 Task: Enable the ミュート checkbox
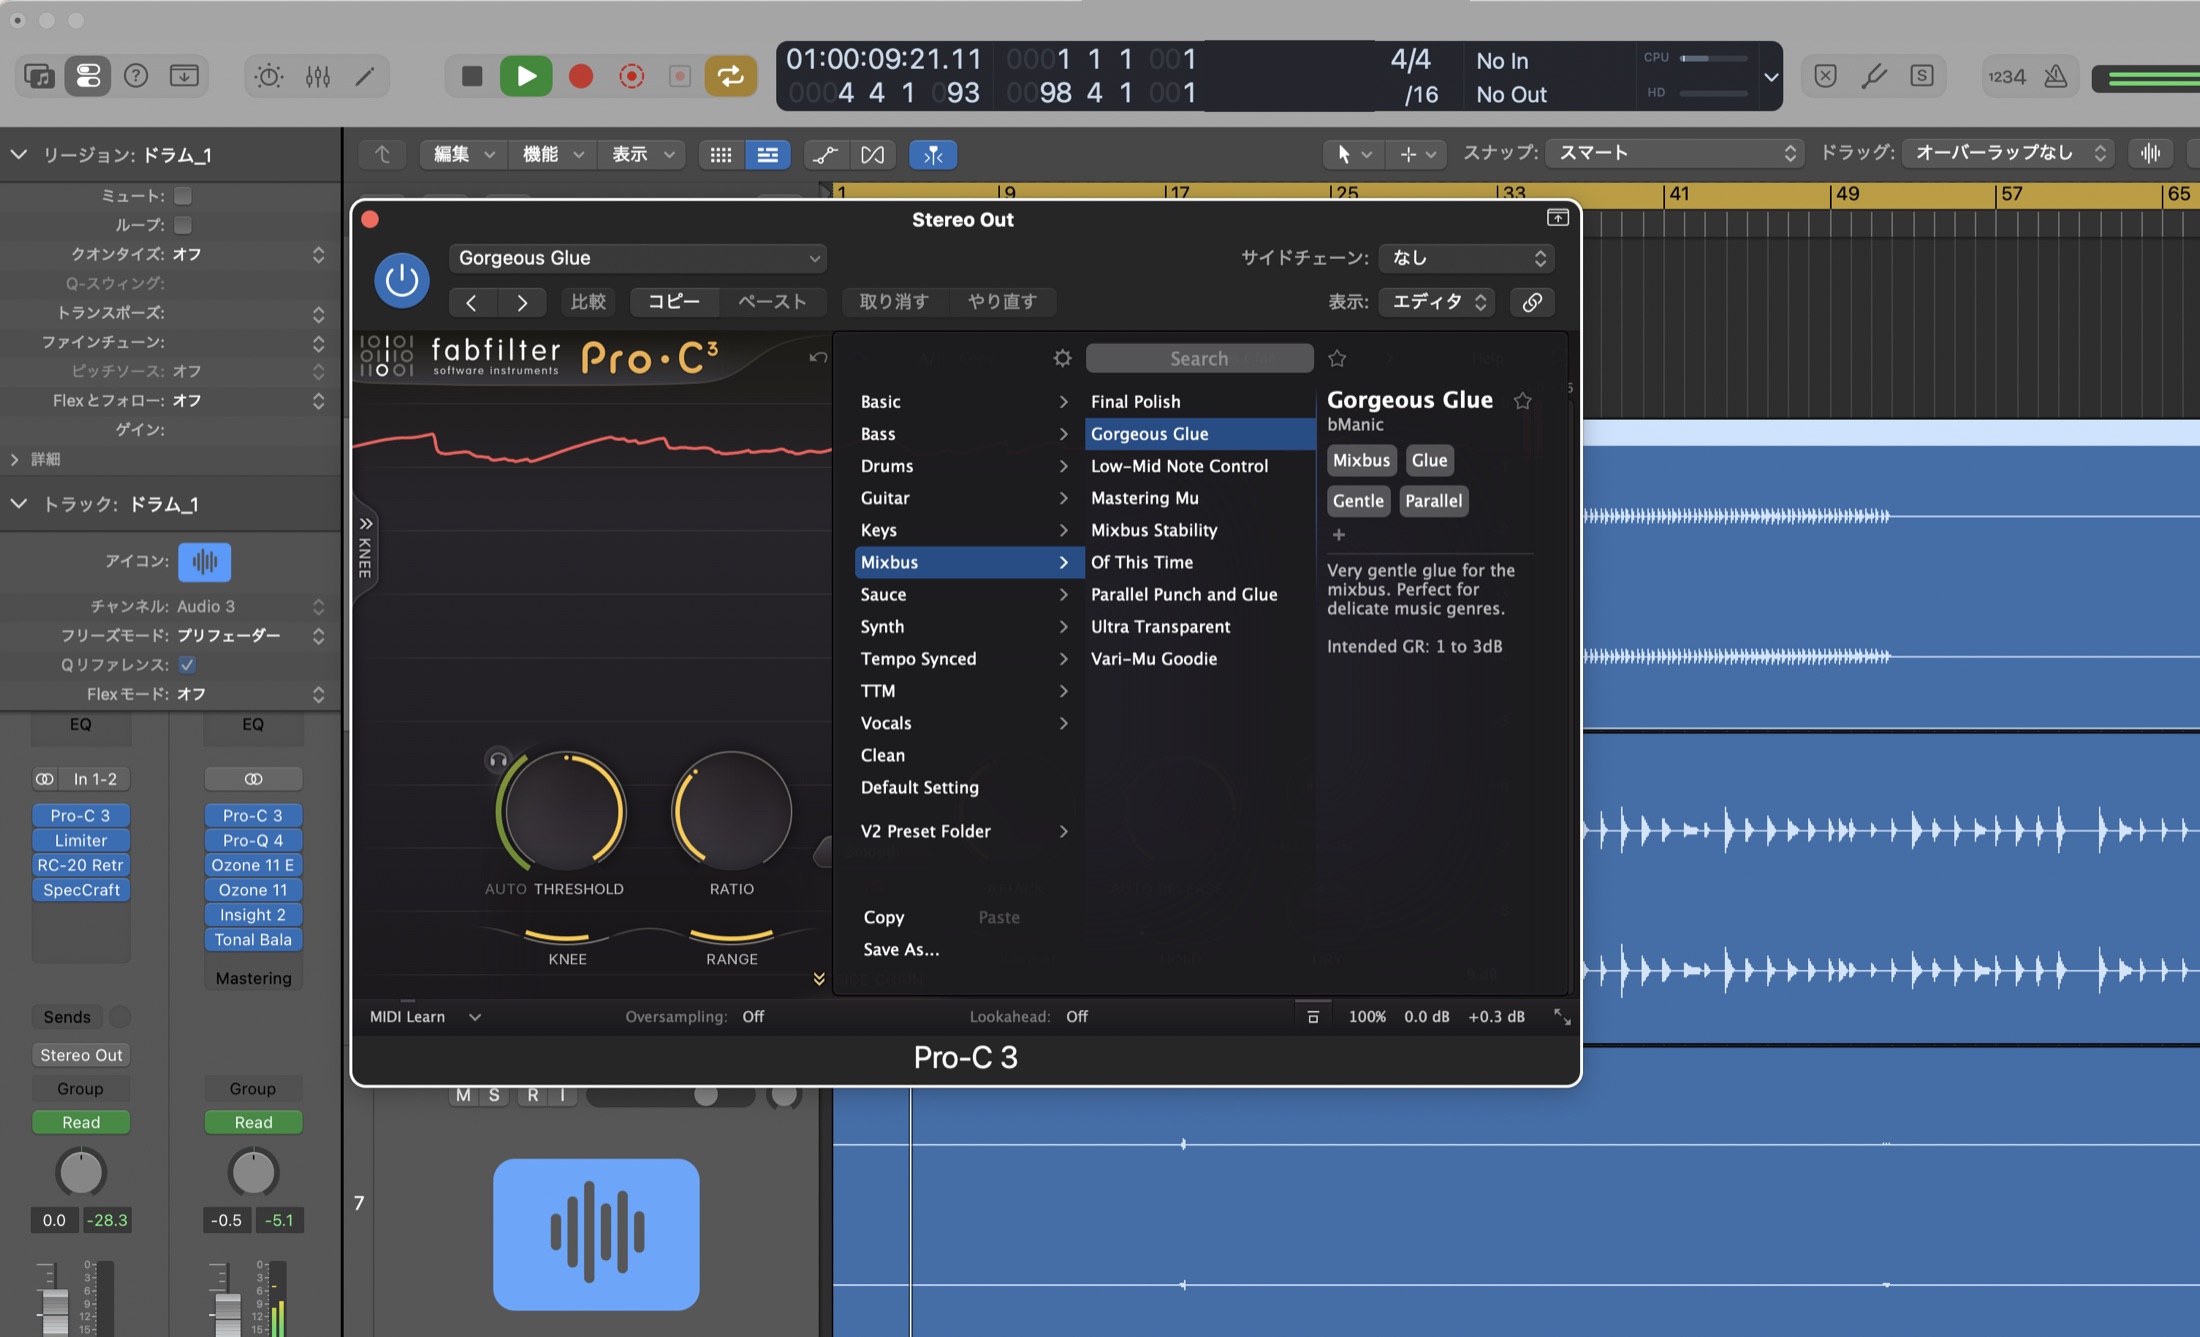pyautogui.click(x=183, y=196)
